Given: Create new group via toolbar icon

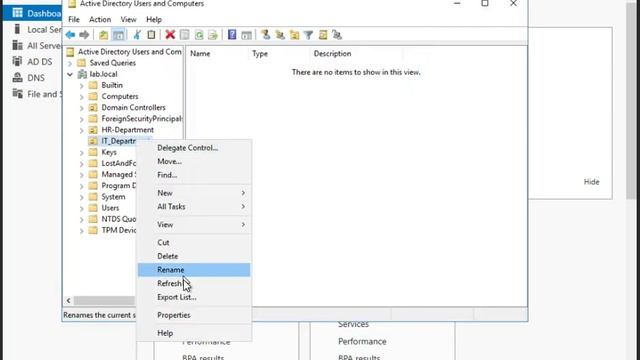Looking at the screenshot, I should [x=280, y=35].
